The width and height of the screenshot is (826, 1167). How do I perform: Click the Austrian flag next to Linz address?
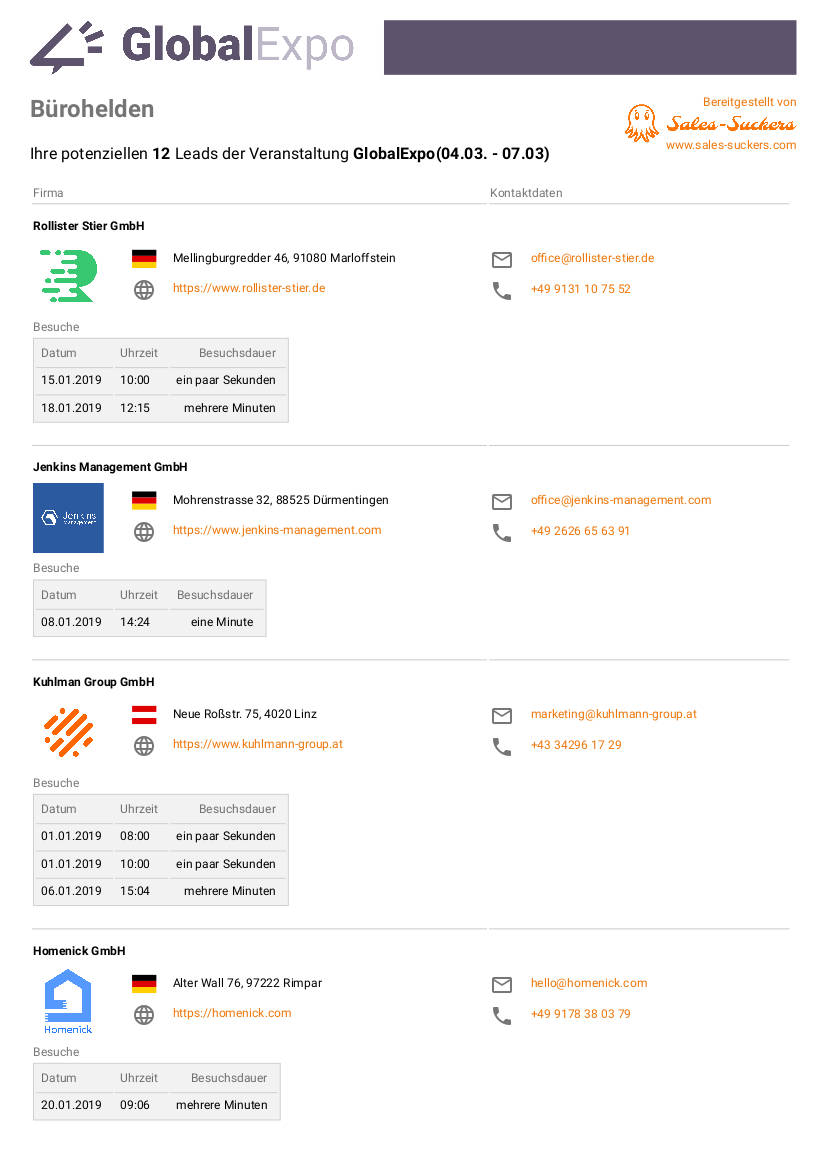point(144,714)
